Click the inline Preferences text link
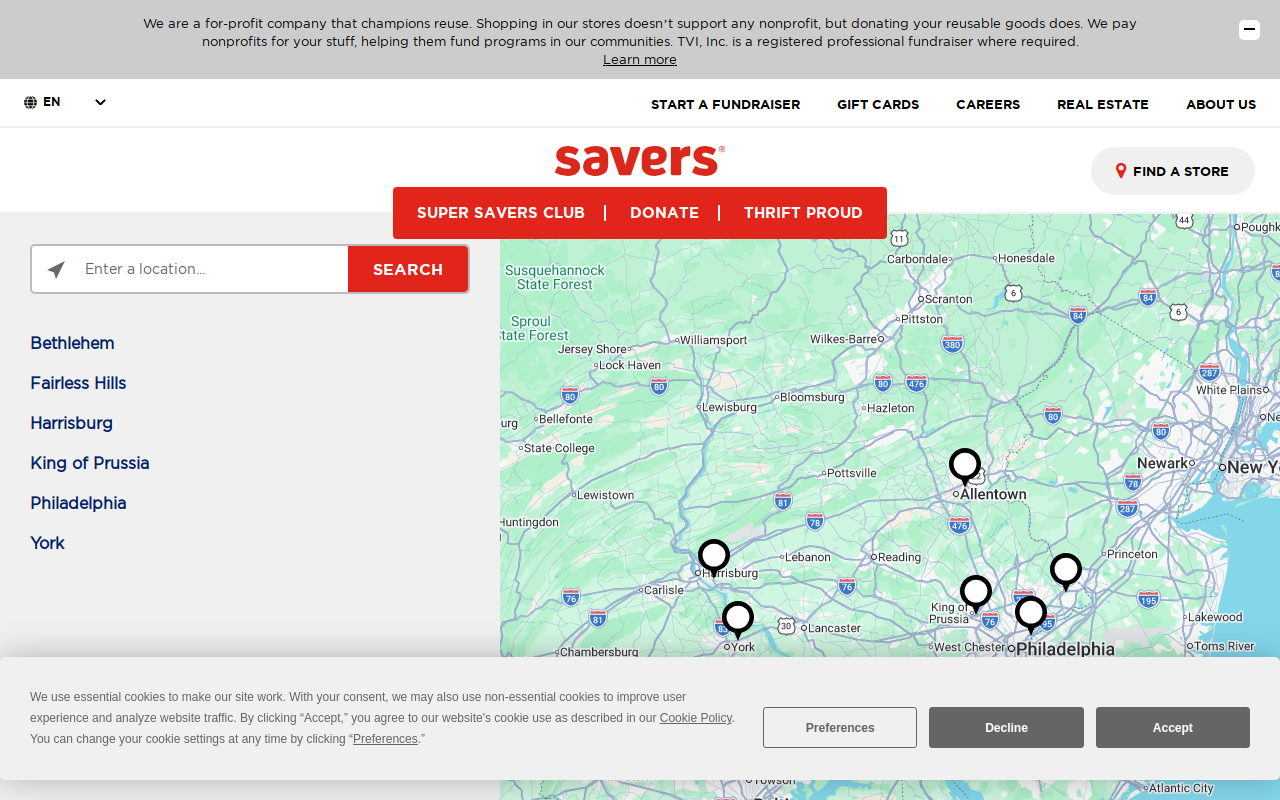1280x800 pixels. tap(385, 739)
